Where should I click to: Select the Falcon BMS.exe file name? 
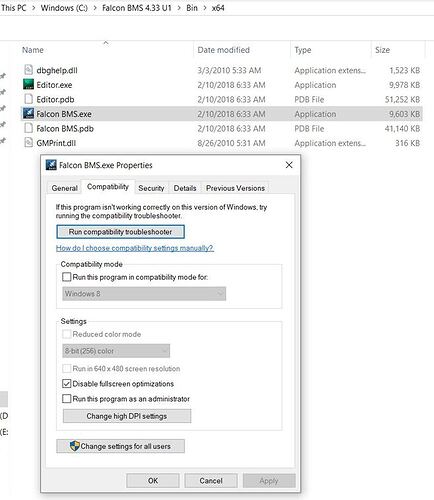tap(64, 114)
